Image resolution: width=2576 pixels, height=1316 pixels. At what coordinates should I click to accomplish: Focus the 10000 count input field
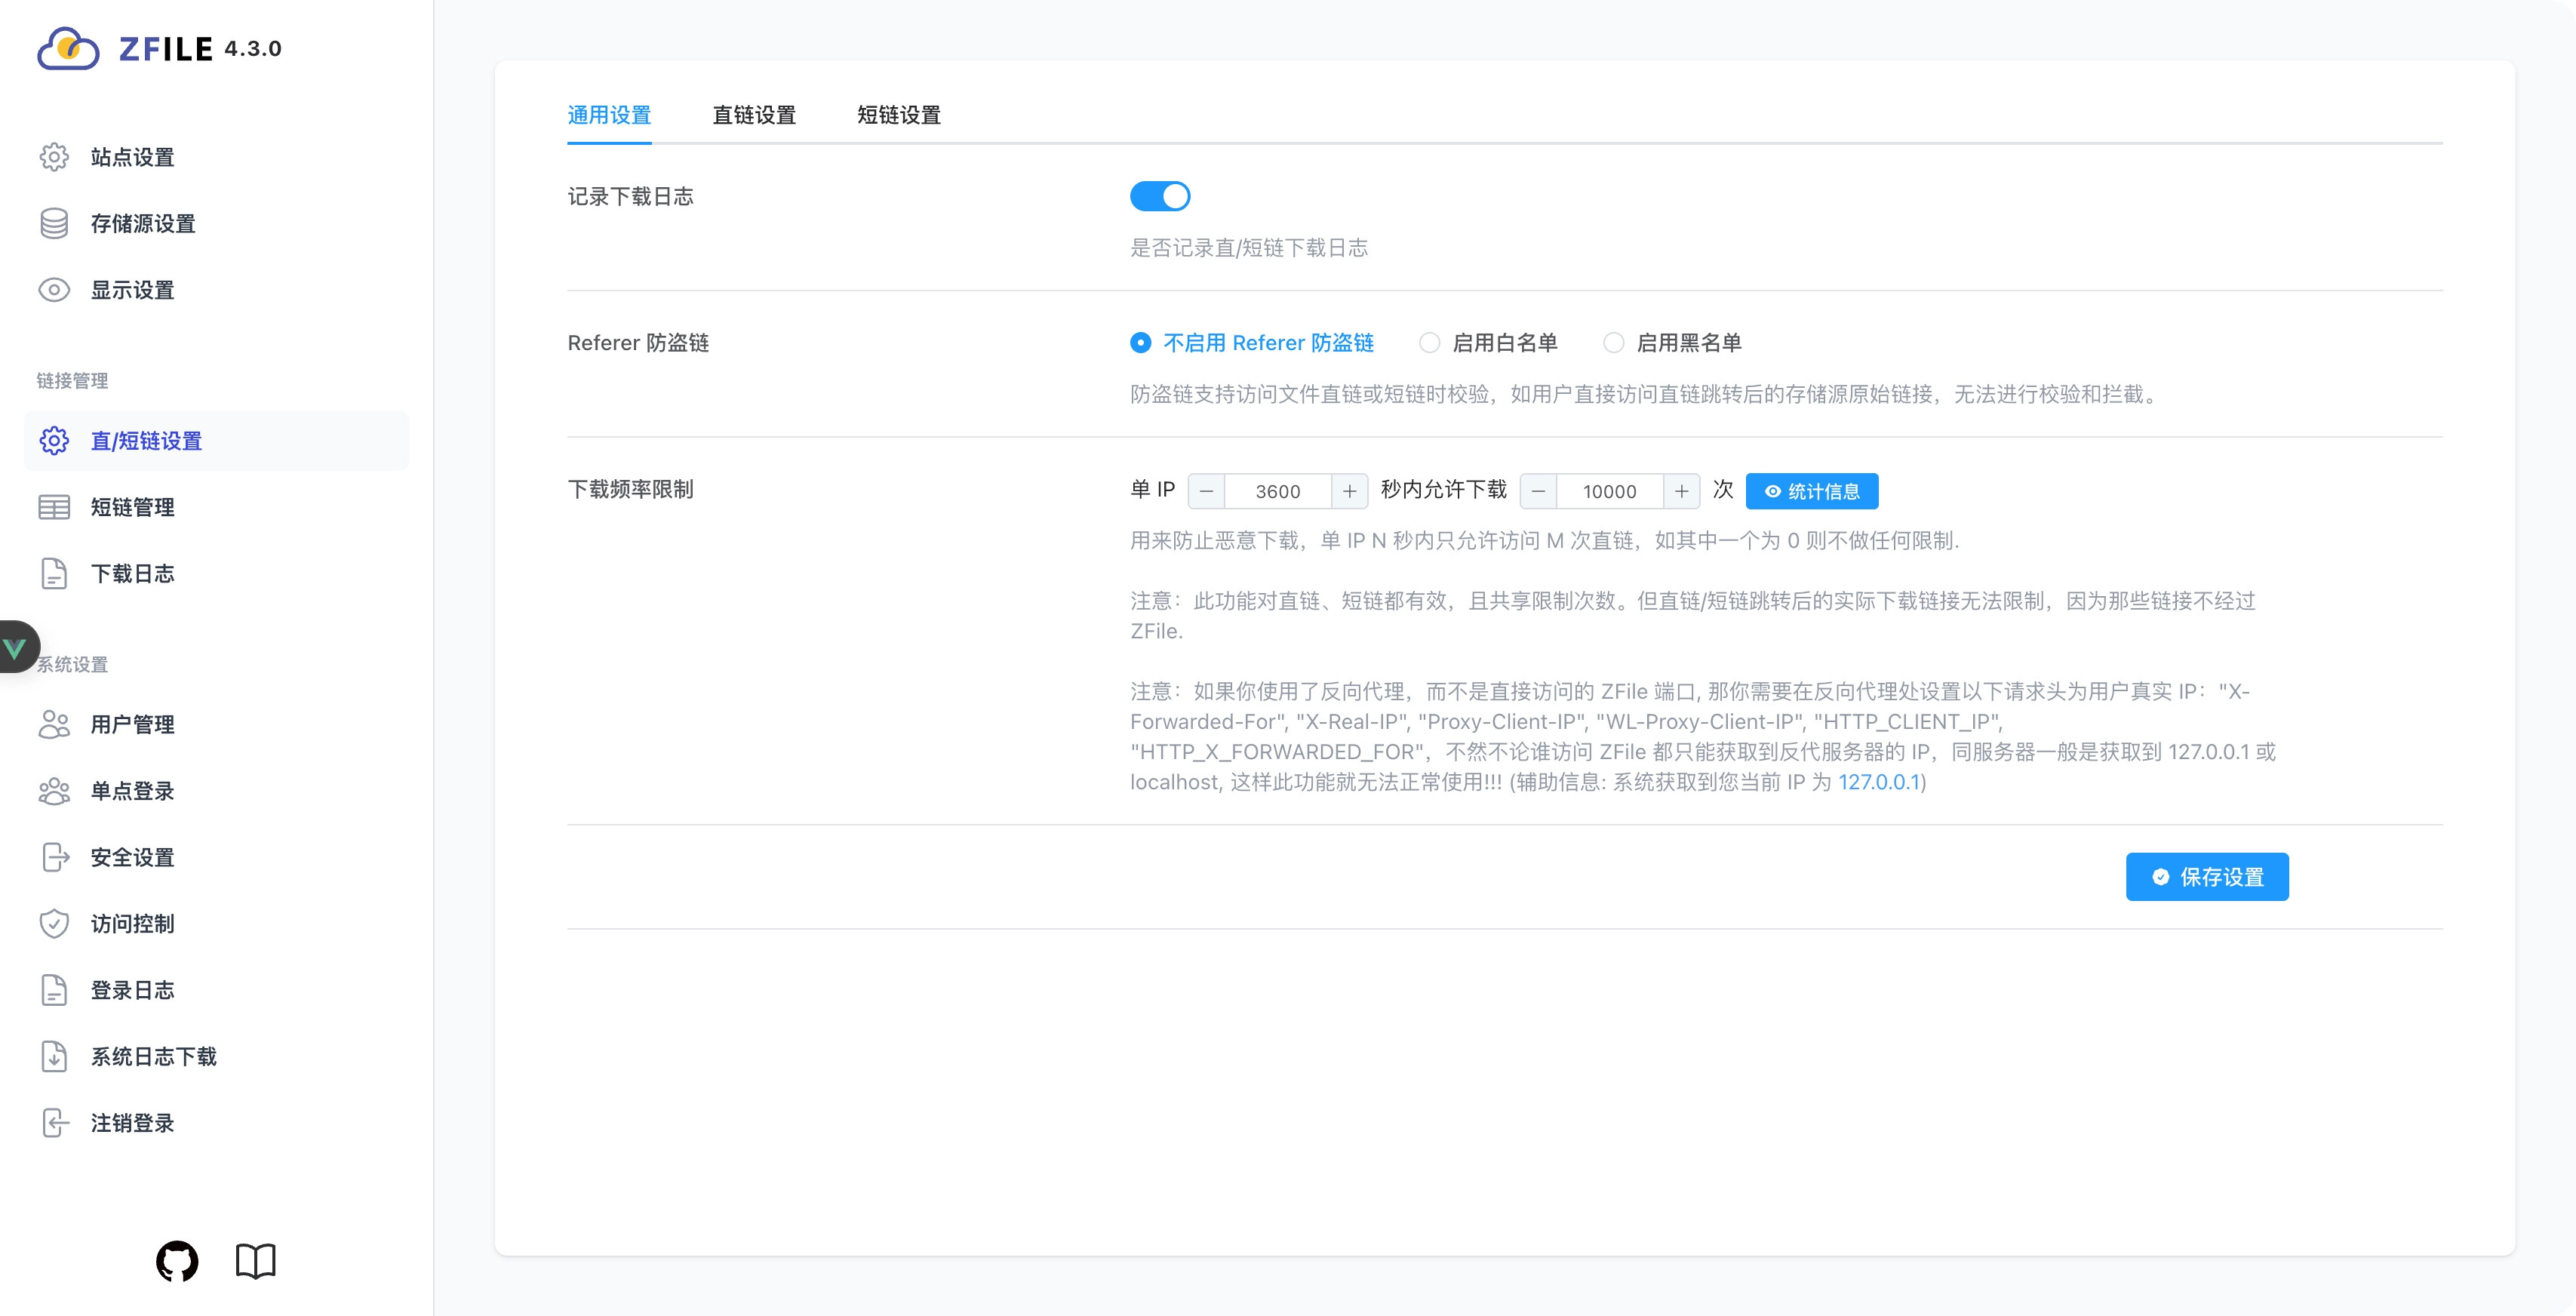click(1610, 491)
